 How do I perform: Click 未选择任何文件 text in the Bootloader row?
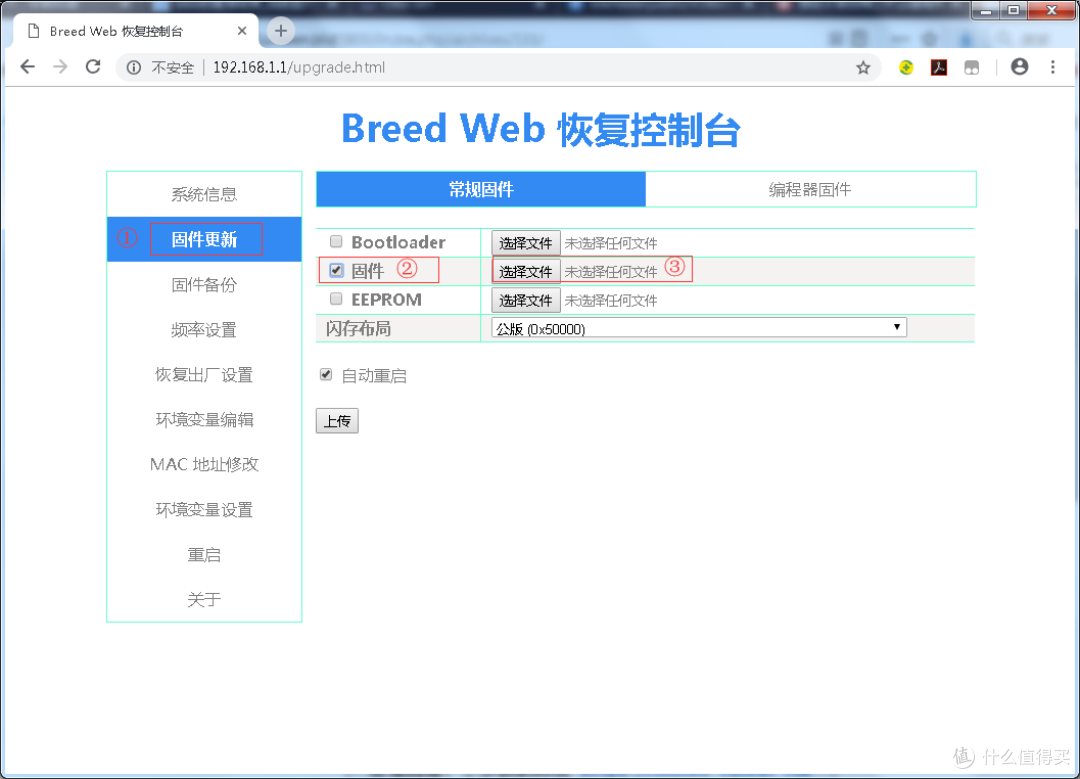[x=611, y=243]
